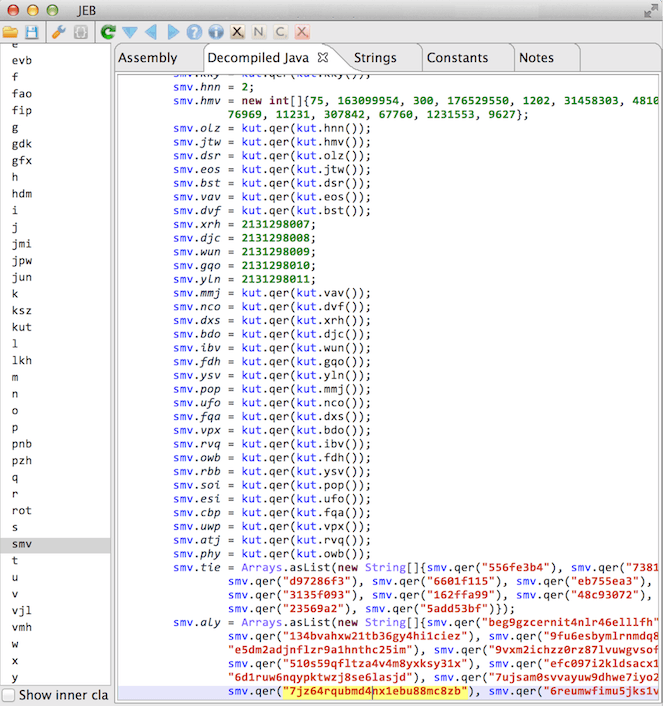Navigate forward with blue right arrow

click(173, 32)
